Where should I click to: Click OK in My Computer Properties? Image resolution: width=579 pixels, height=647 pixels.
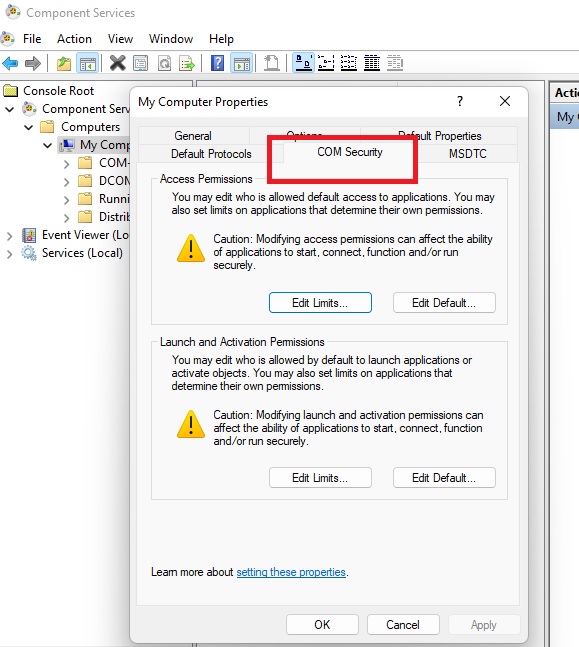pos(322,625)
